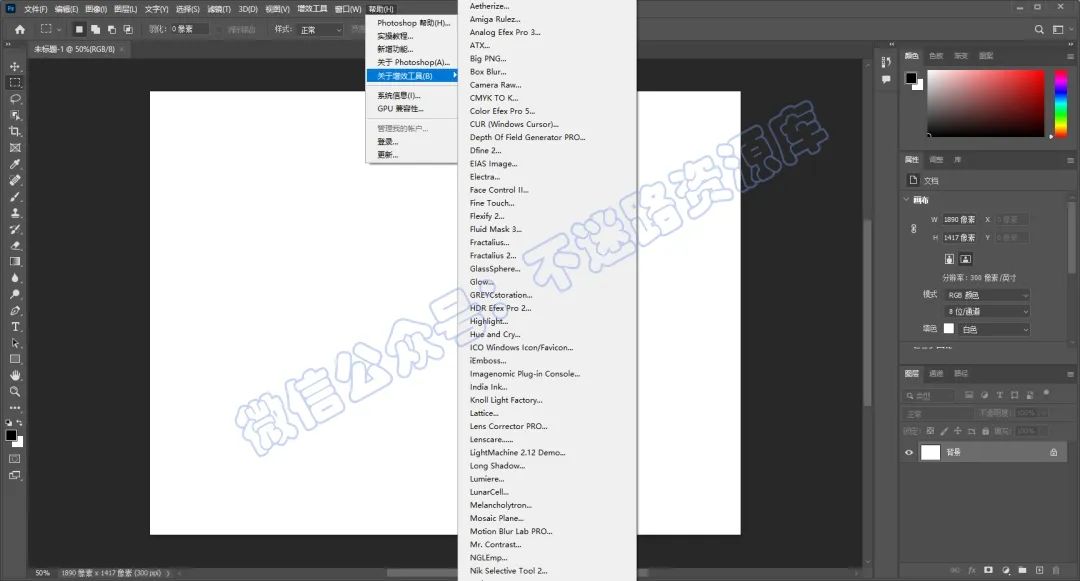1080x581 pixels.
Task: Click the canvas width W field
Action: pyautogui.click(x=959, y=220)
